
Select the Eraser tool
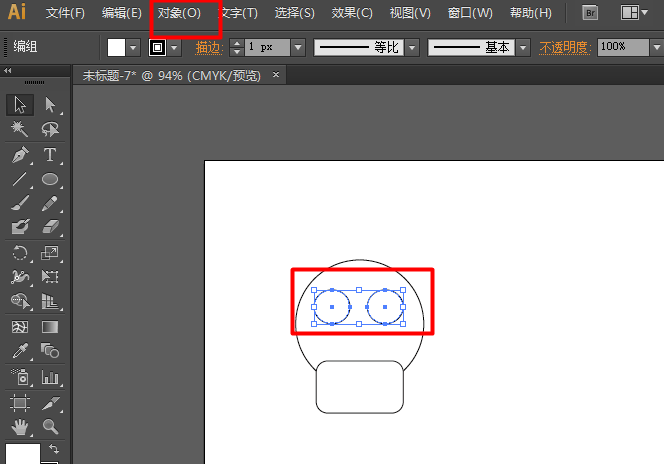pos(50,227)
